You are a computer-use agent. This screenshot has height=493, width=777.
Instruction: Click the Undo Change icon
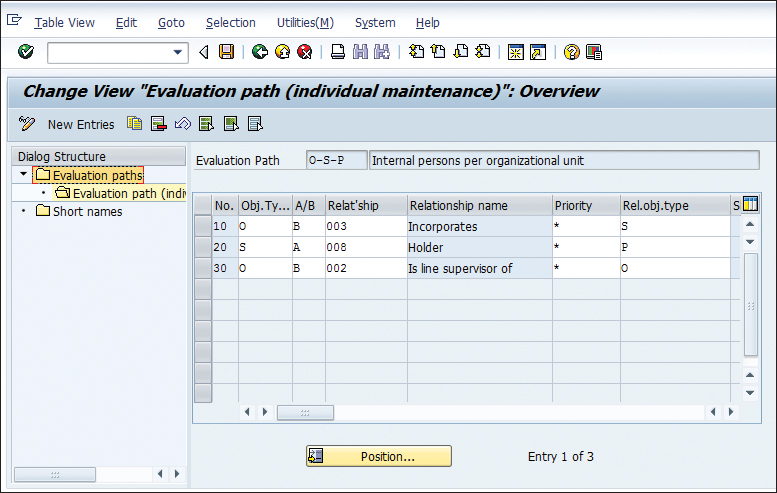[x=182, y=123]
